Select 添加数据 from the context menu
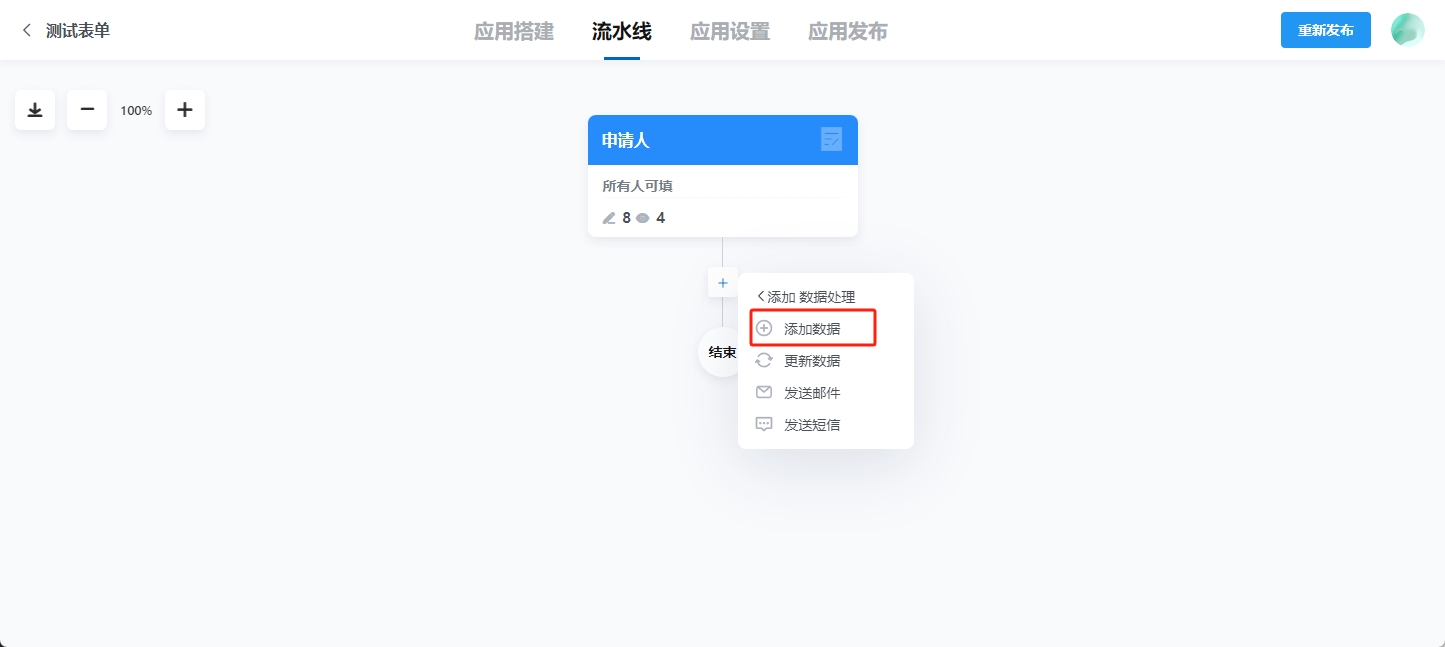This screenshot has width=1445, height=647. pos(812,328)
